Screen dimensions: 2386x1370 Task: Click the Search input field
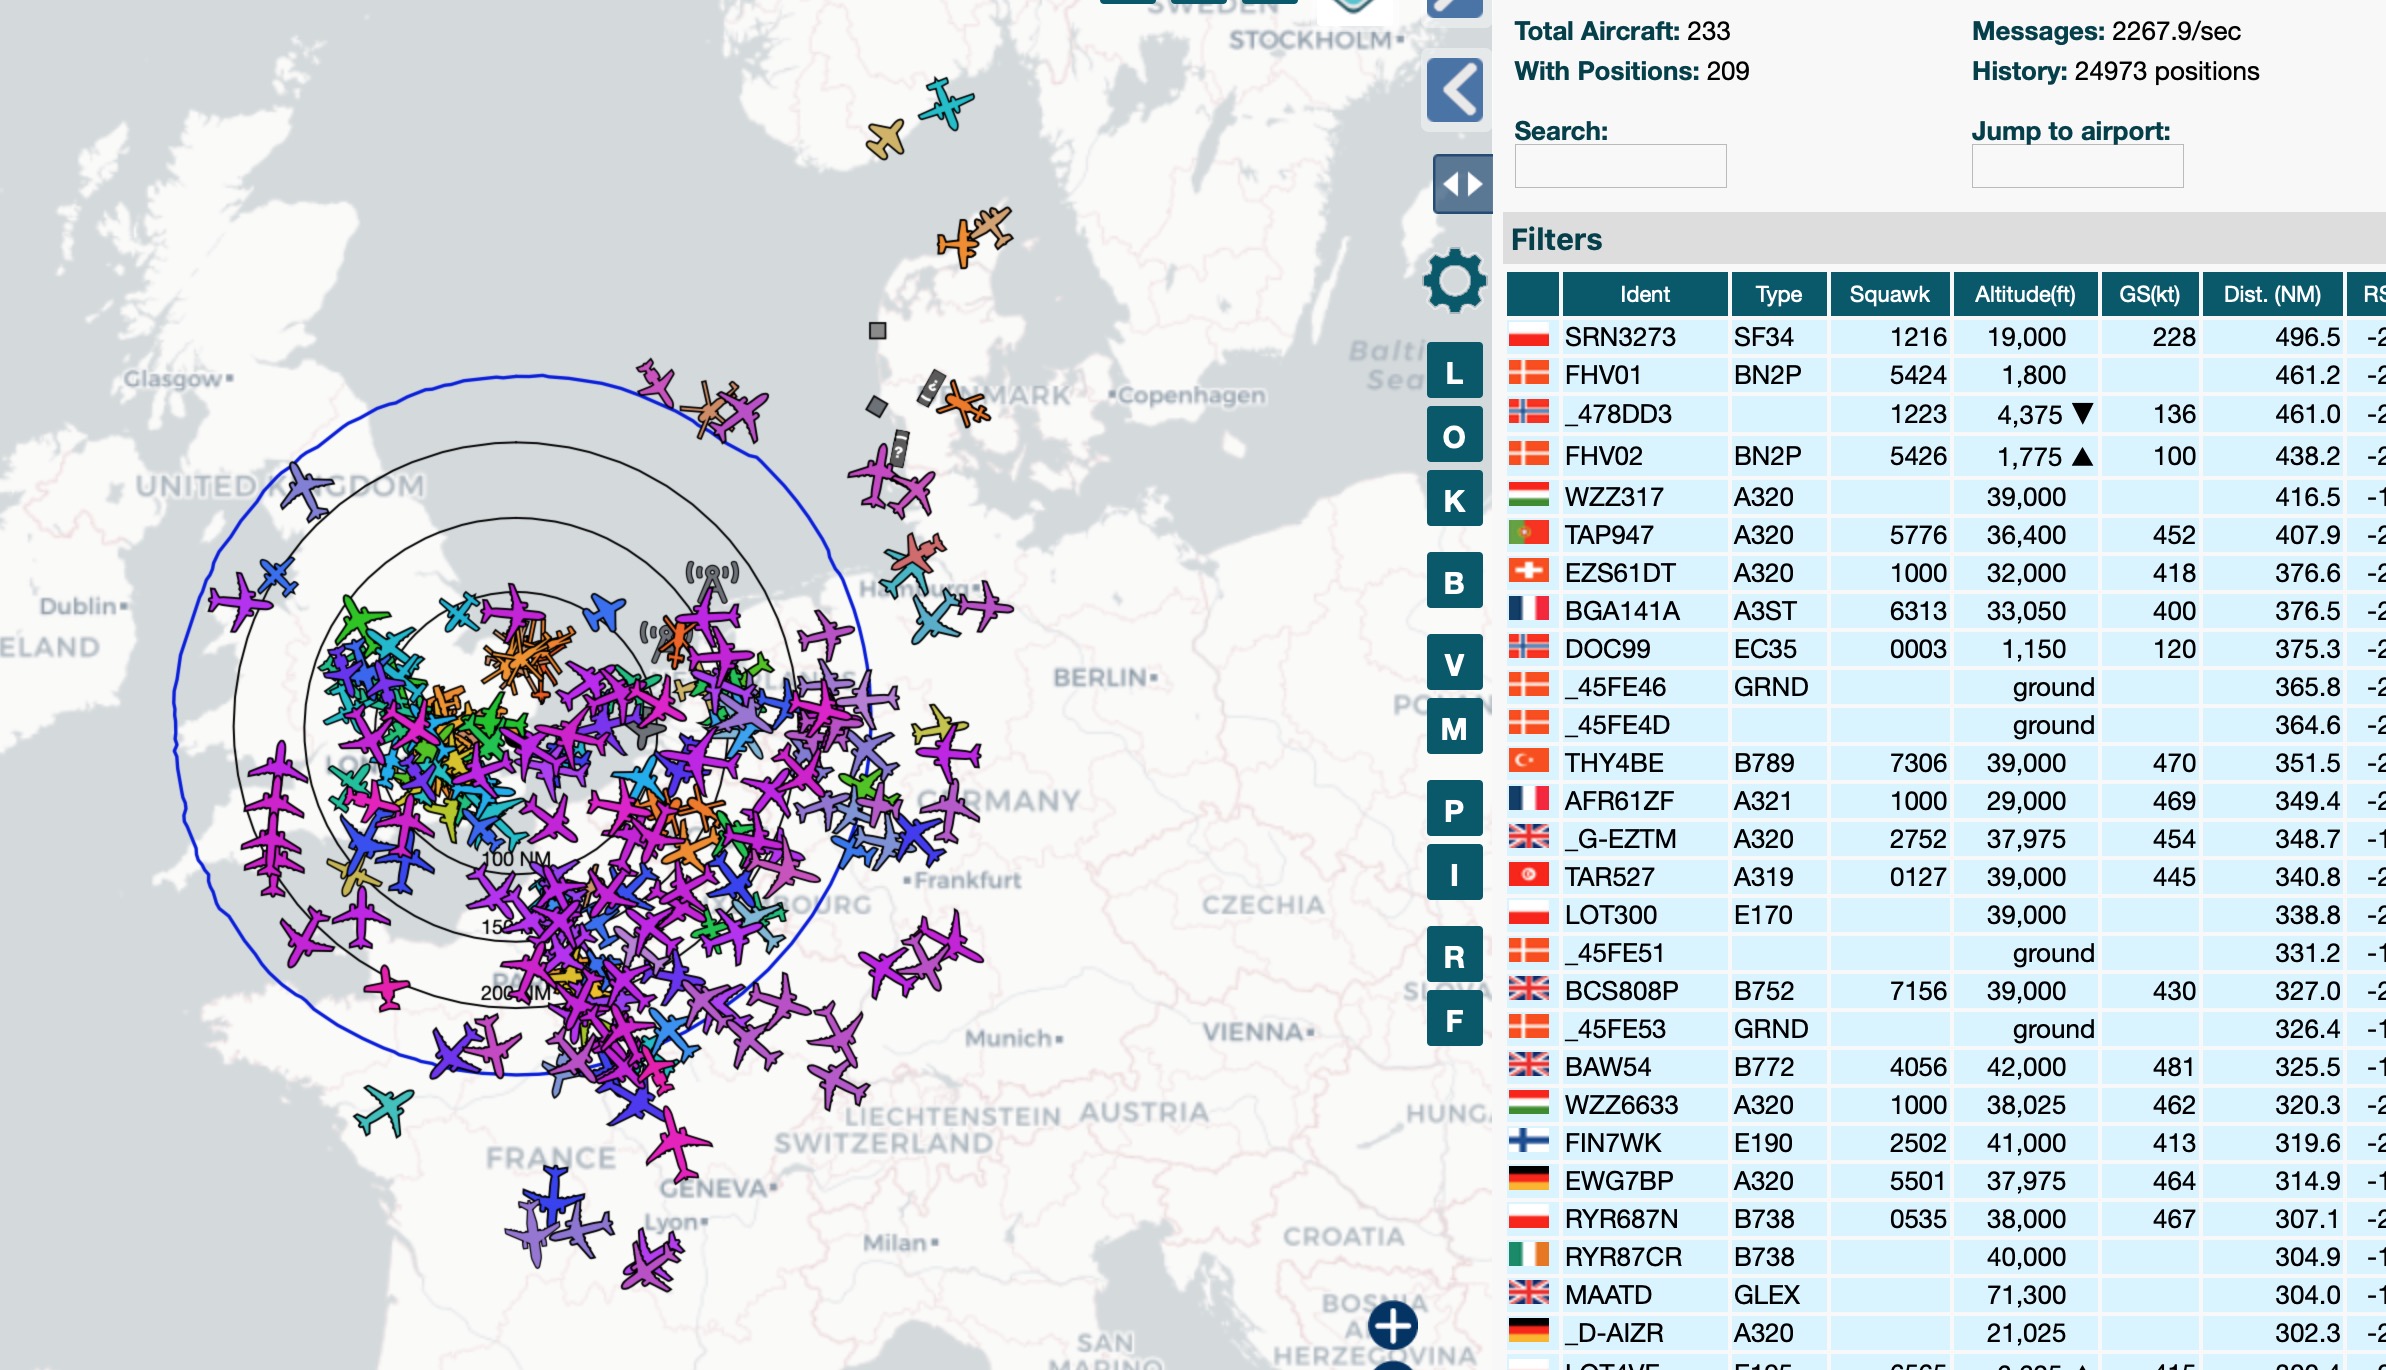click(x=1620, y=166)
